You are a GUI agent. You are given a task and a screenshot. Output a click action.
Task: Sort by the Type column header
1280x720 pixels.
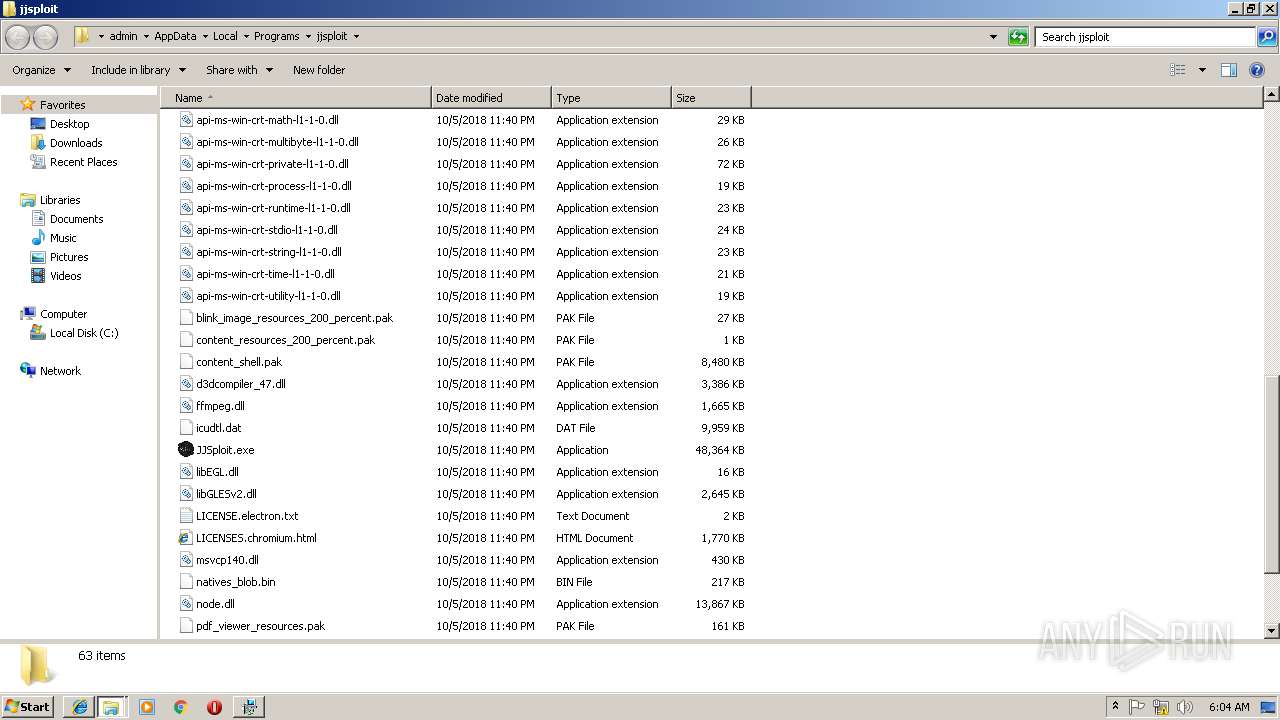click(611, 98)
